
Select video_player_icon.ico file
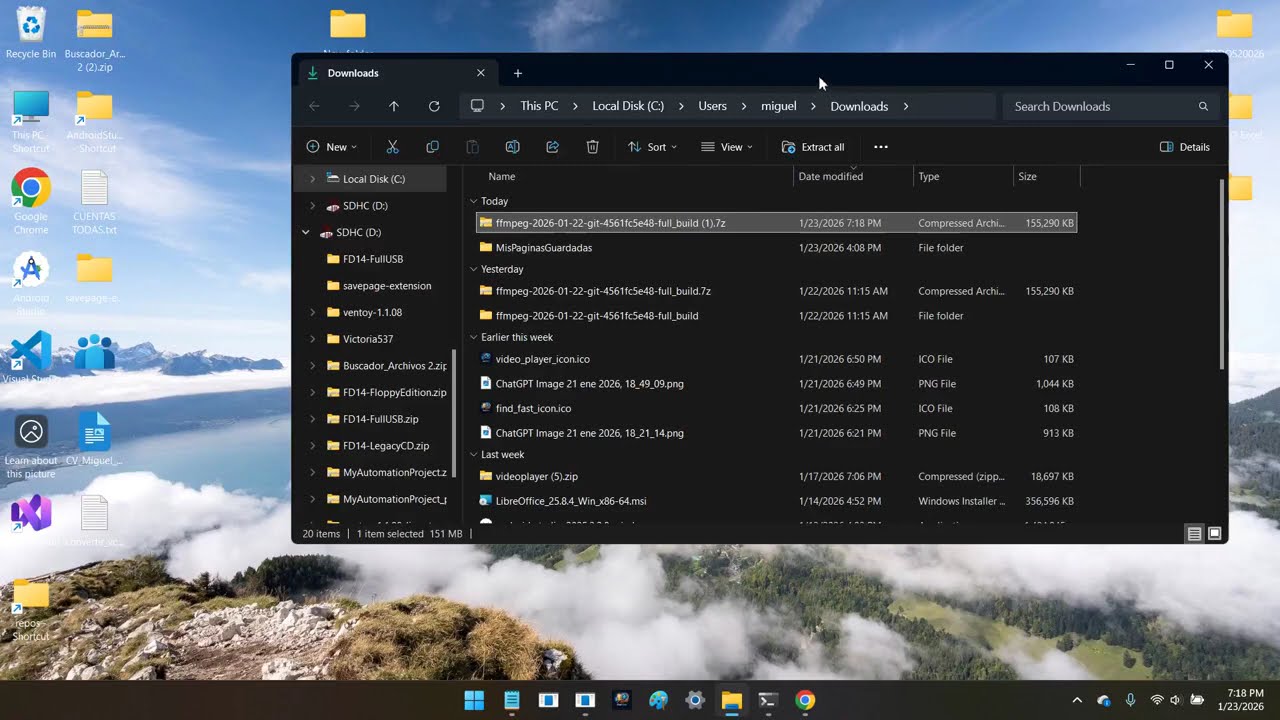pyautogui.click(x=776, y=359)
